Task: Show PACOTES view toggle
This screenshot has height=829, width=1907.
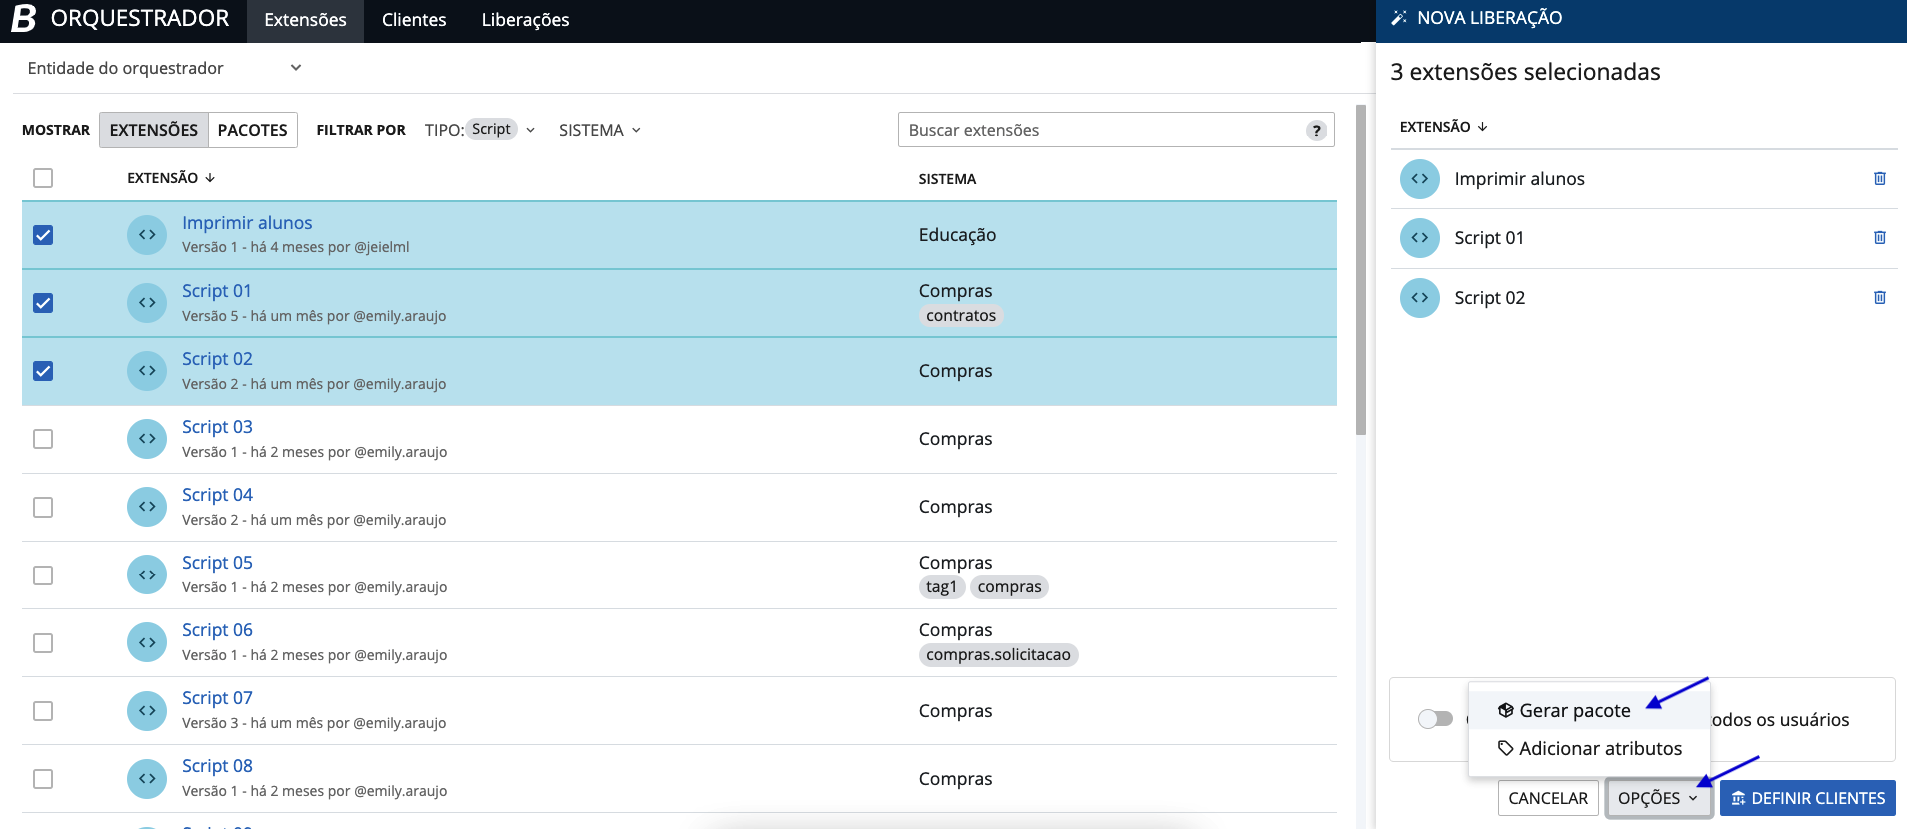Action: [x=252, y=130]
